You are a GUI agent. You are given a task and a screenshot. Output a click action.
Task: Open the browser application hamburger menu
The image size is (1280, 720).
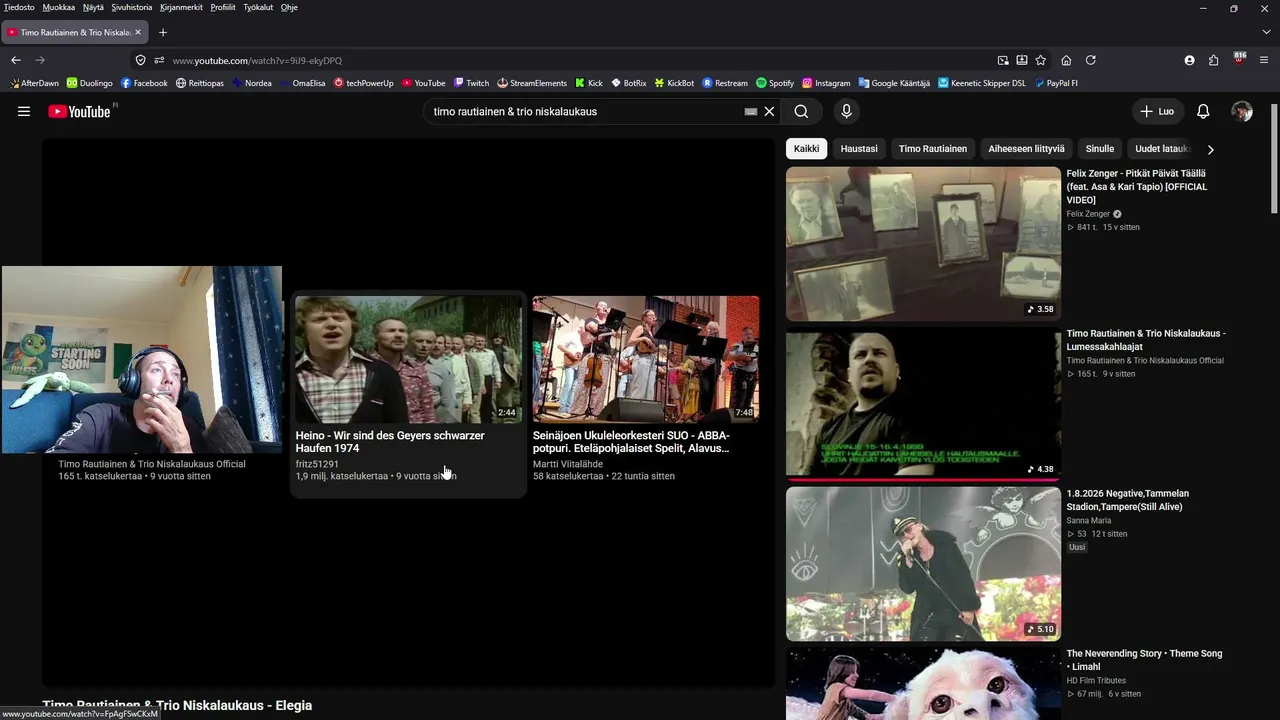point(1265,60)
